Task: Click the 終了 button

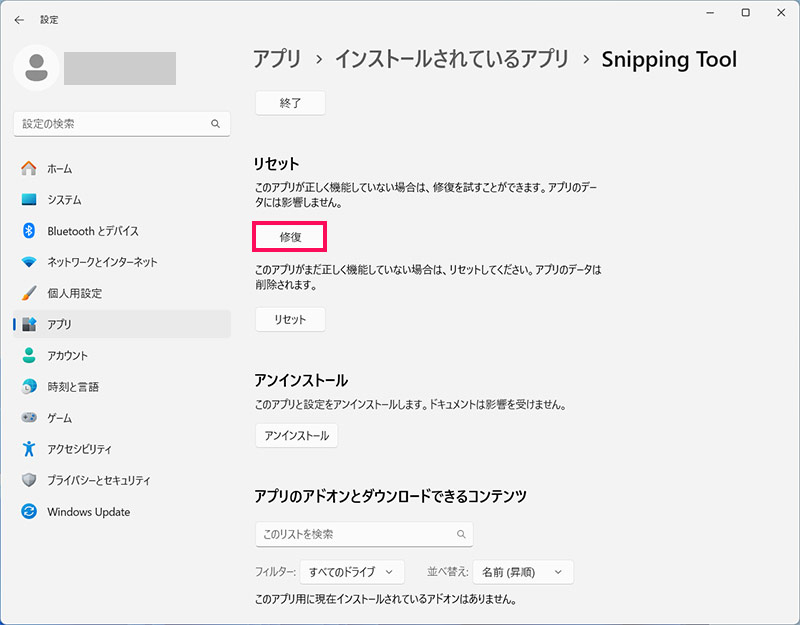Action: tap(290, 103)
